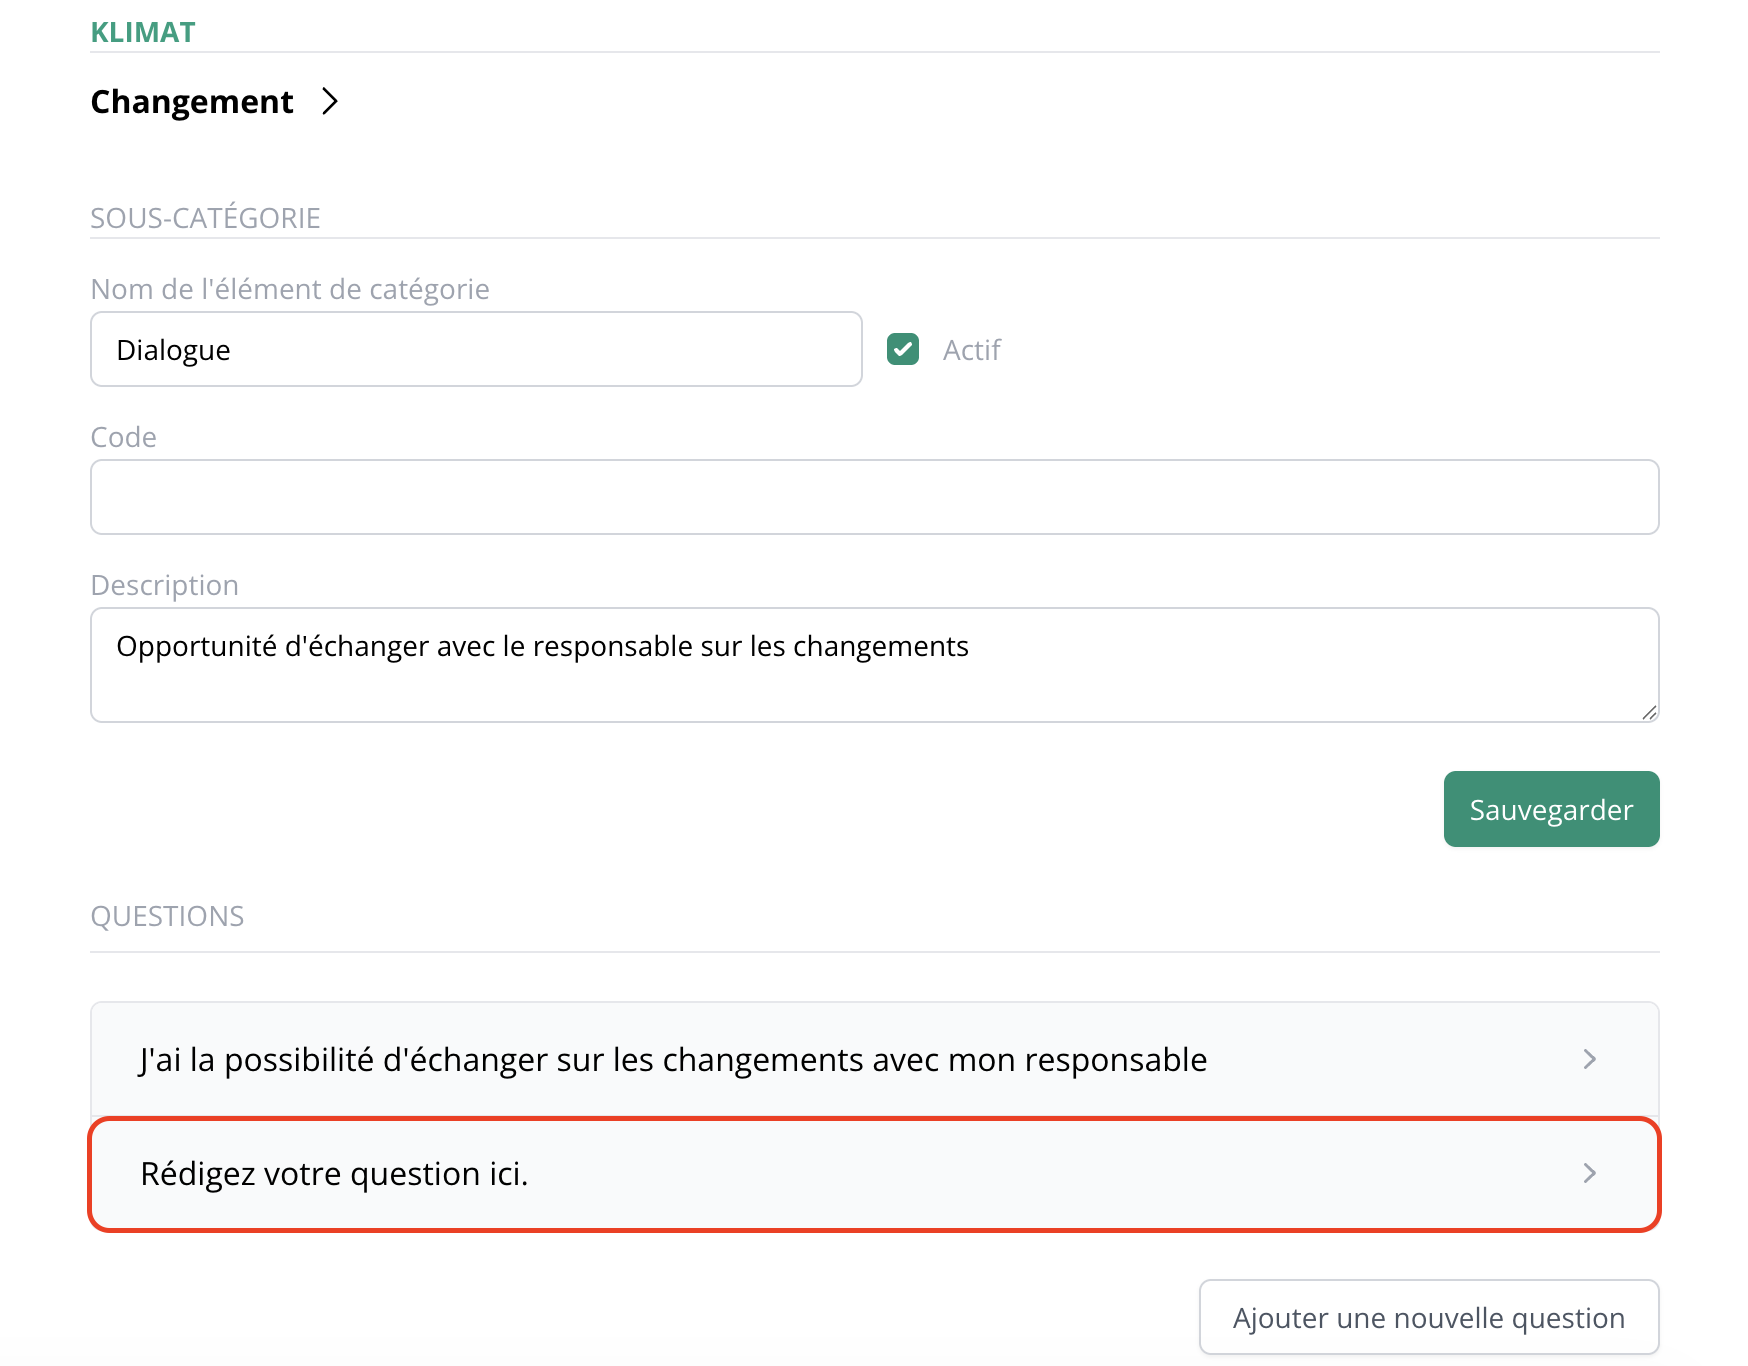This screenshot has width=1748, height=1366.
Task: Click the chevron icon on the highlighted question
Action: point(1590,1174)
